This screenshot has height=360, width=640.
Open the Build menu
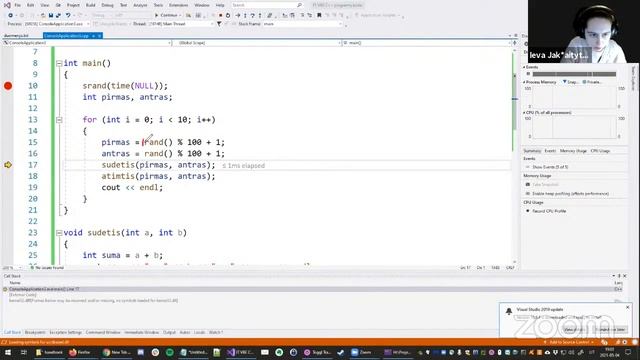point(90,5)
